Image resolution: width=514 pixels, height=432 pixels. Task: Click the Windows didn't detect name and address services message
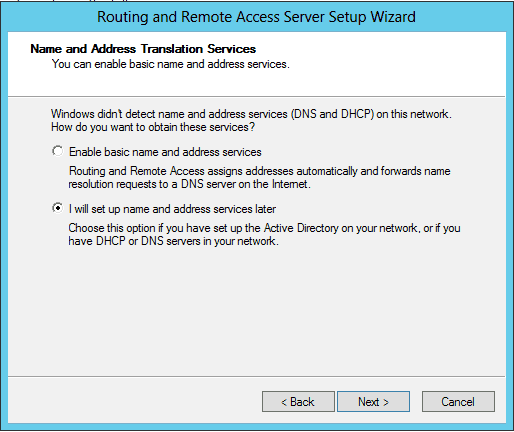(x=251, y=114)
